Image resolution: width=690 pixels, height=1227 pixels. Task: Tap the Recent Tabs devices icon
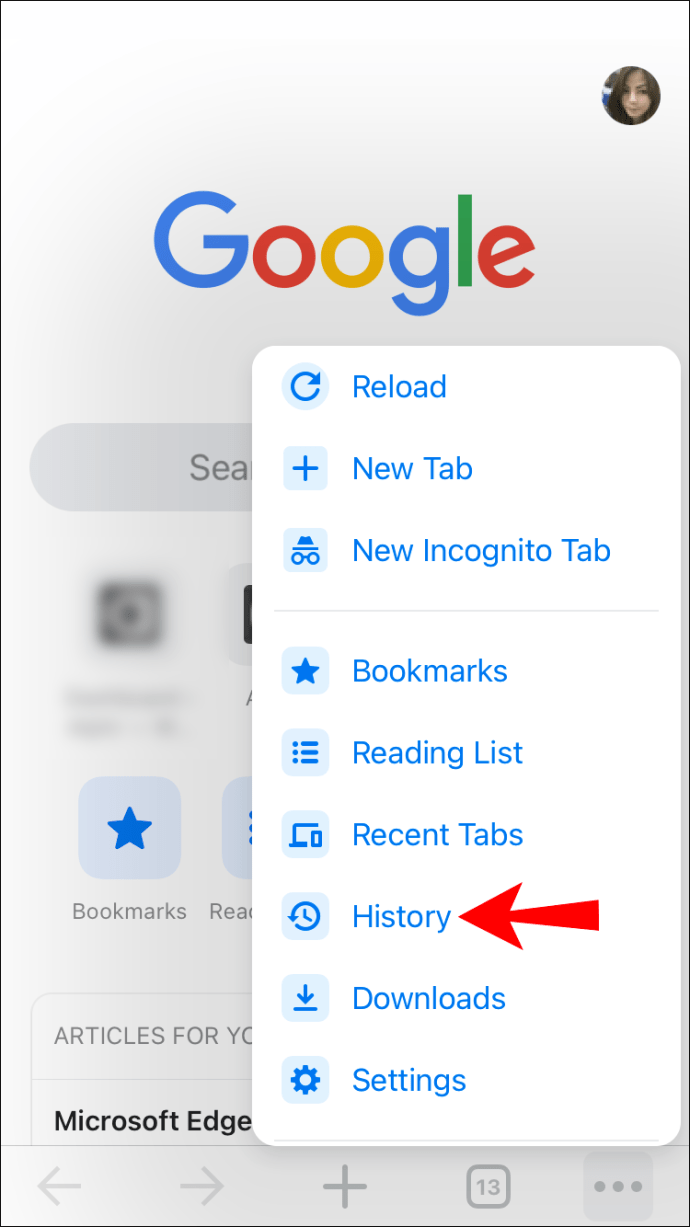(x=305, y=835)
